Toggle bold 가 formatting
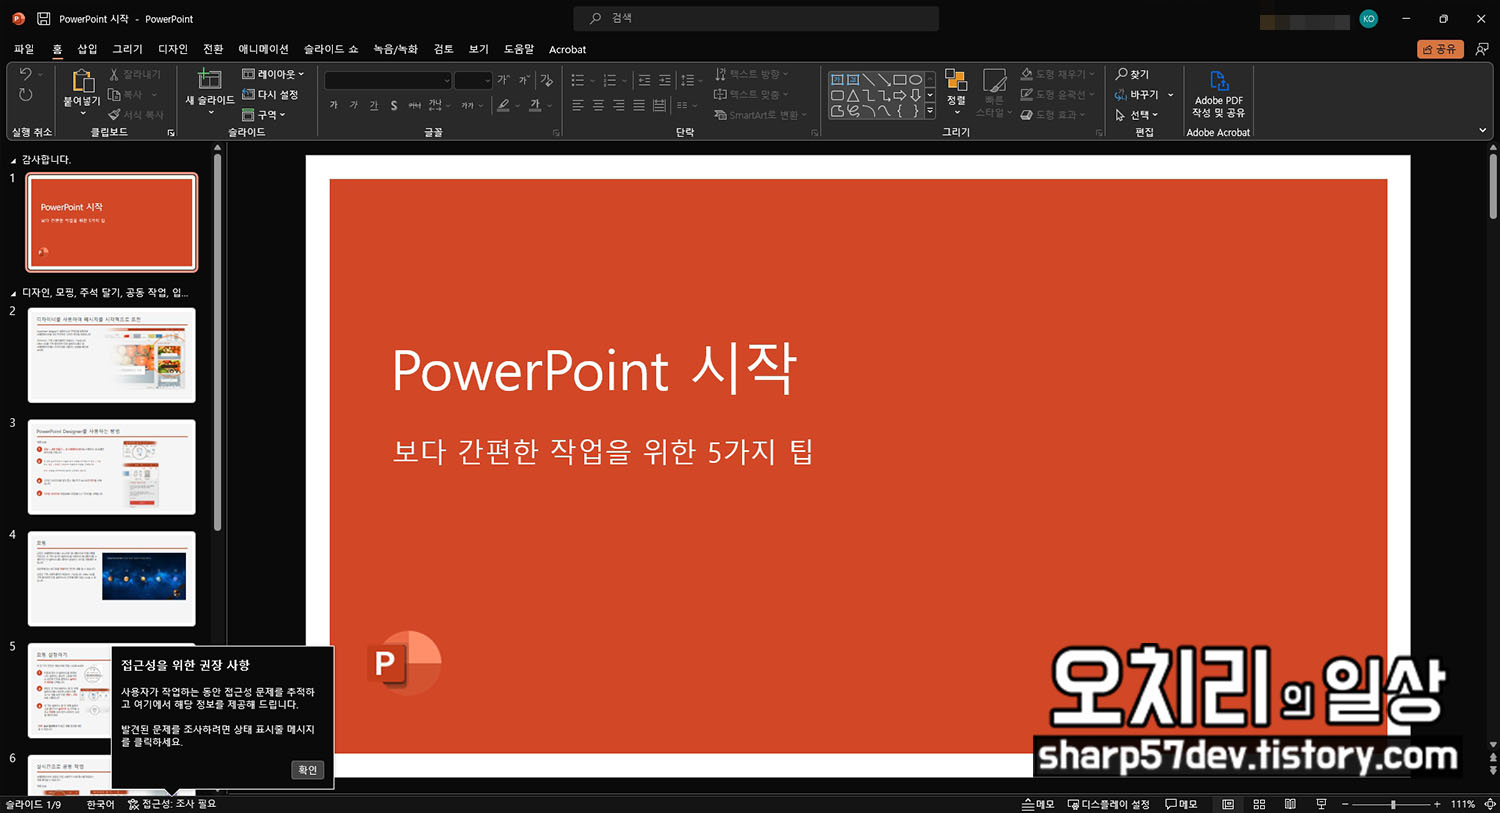Viewport: 1500px width, 813px height. [x=333, y=105]
